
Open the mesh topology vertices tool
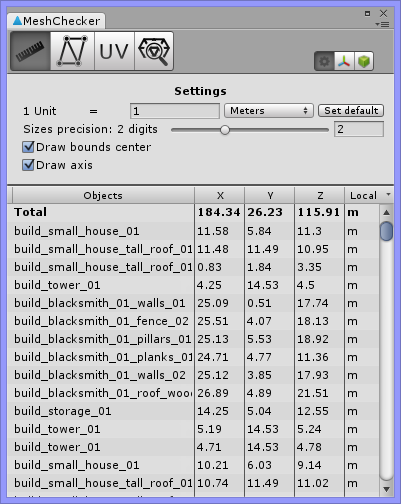(72, 51)
